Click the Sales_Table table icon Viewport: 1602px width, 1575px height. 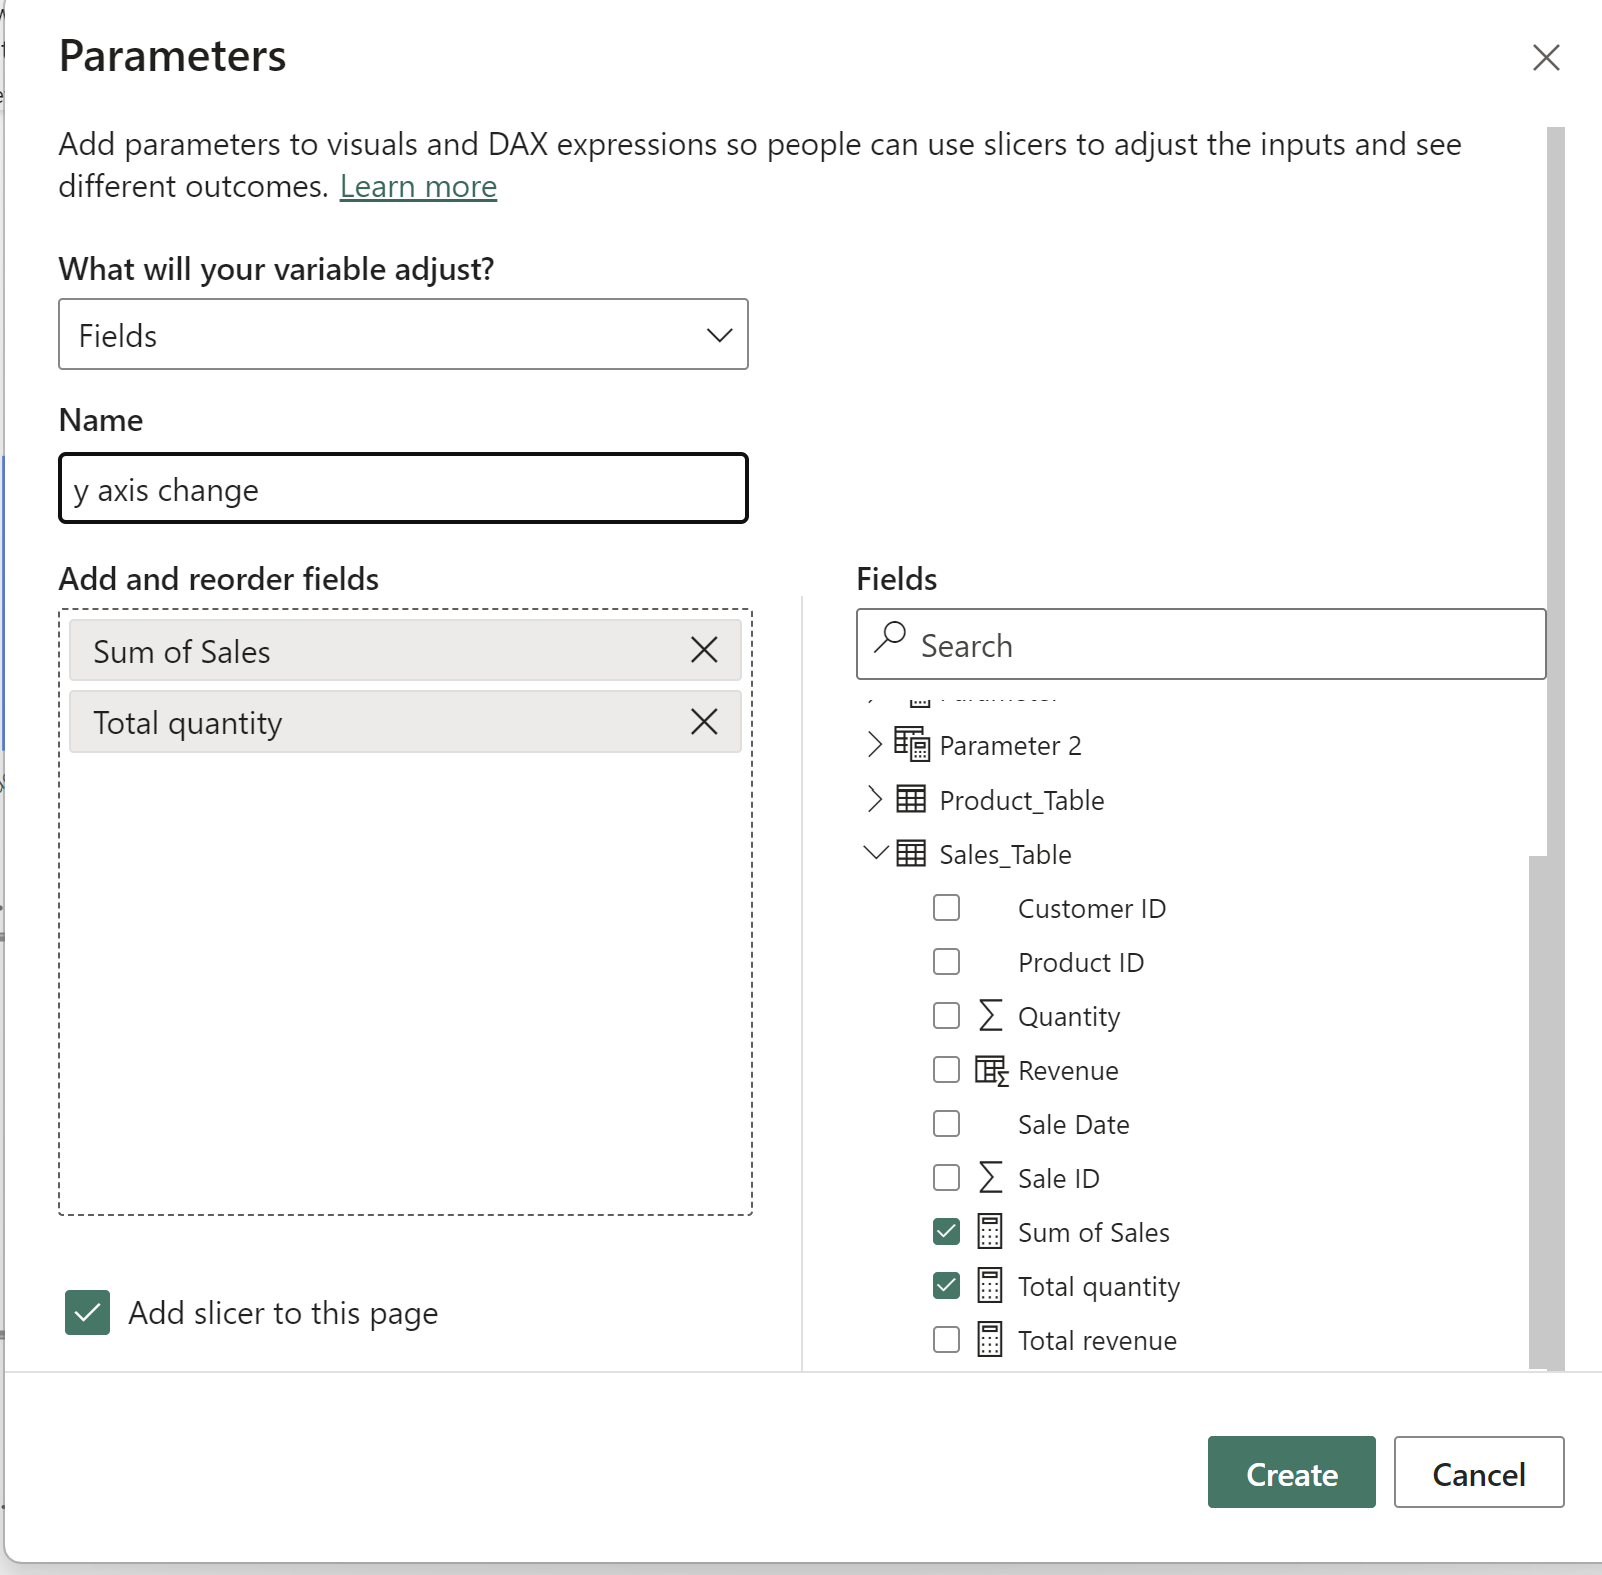[x=911, y=853]
